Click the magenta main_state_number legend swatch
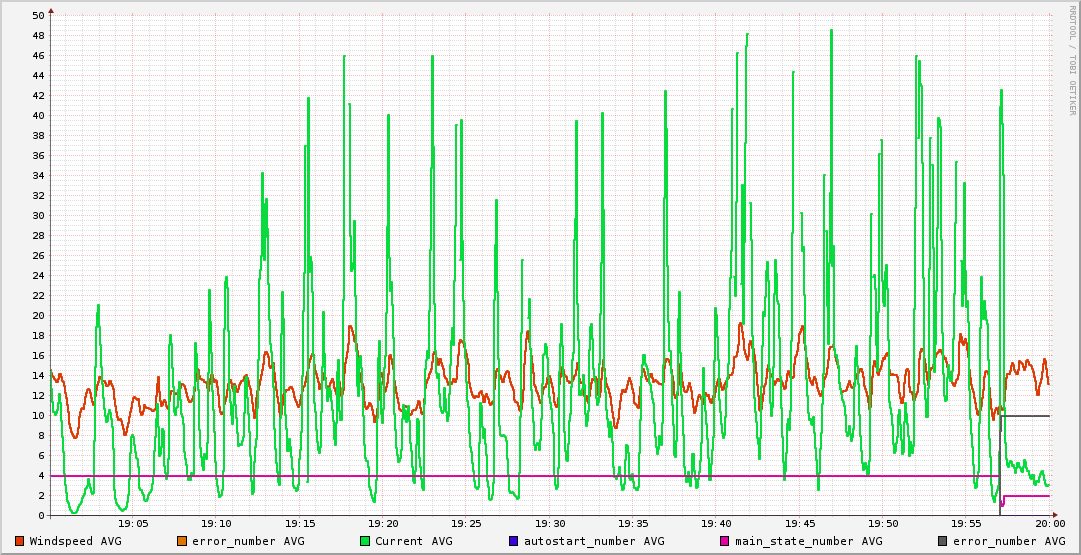This screenshot has width=1081, height=555. (x=725, y=541)
